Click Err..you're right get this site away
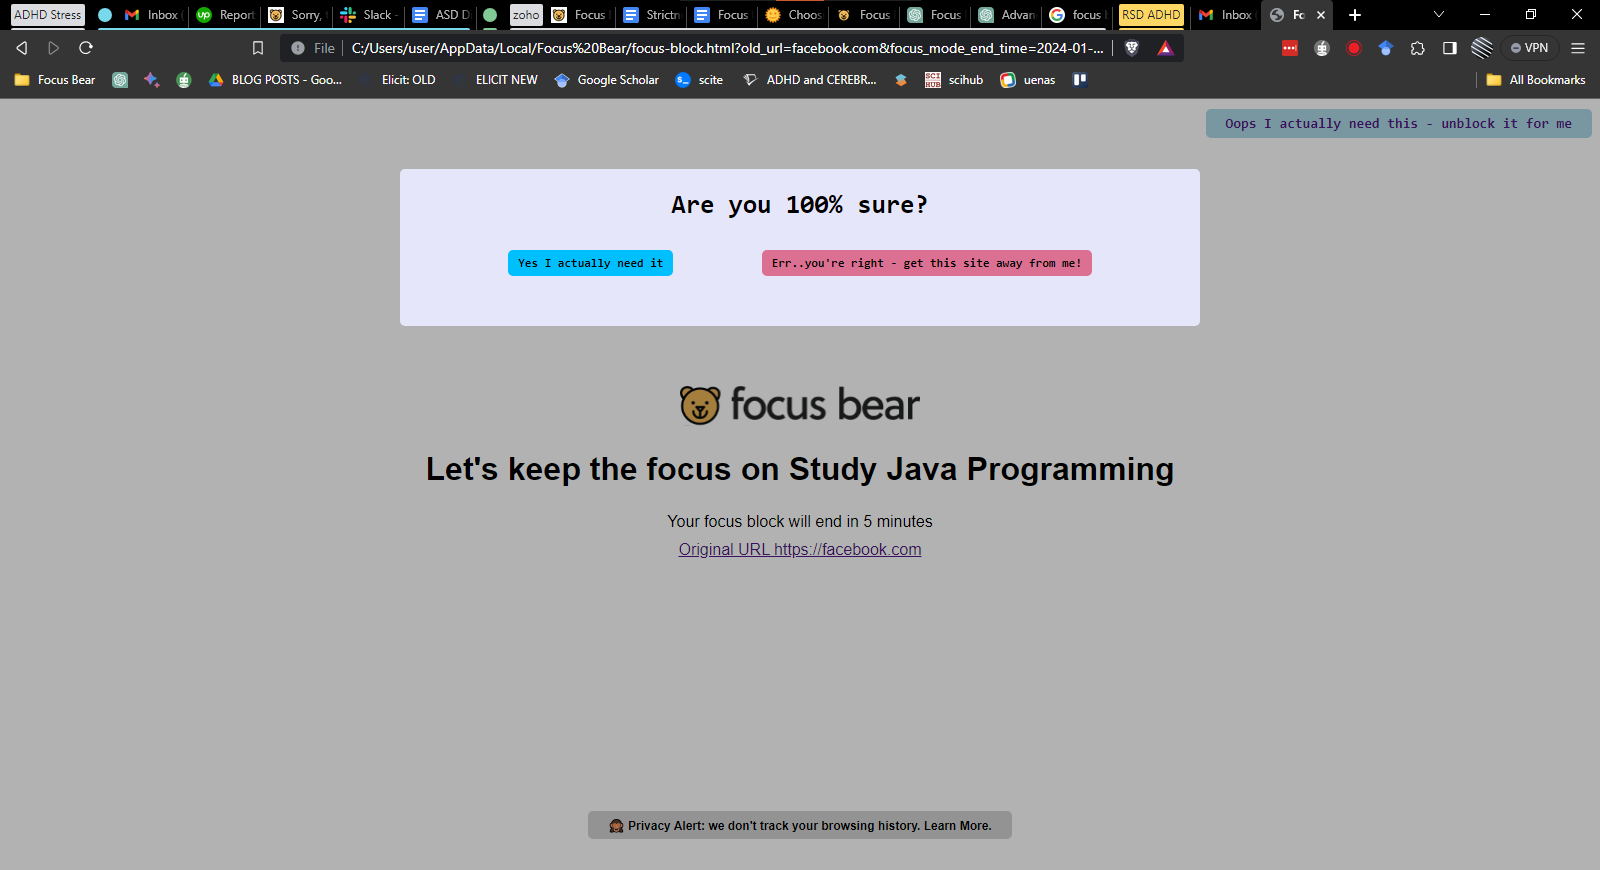Viewport: 1600px width, 870px height. (926, 263)
